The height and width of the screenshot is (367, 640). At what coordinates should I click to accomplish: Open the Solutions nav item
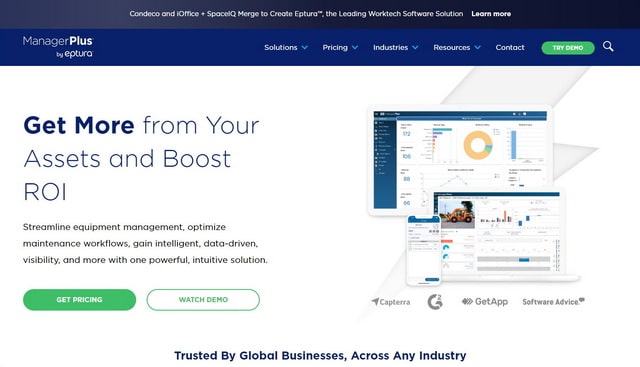281,47
